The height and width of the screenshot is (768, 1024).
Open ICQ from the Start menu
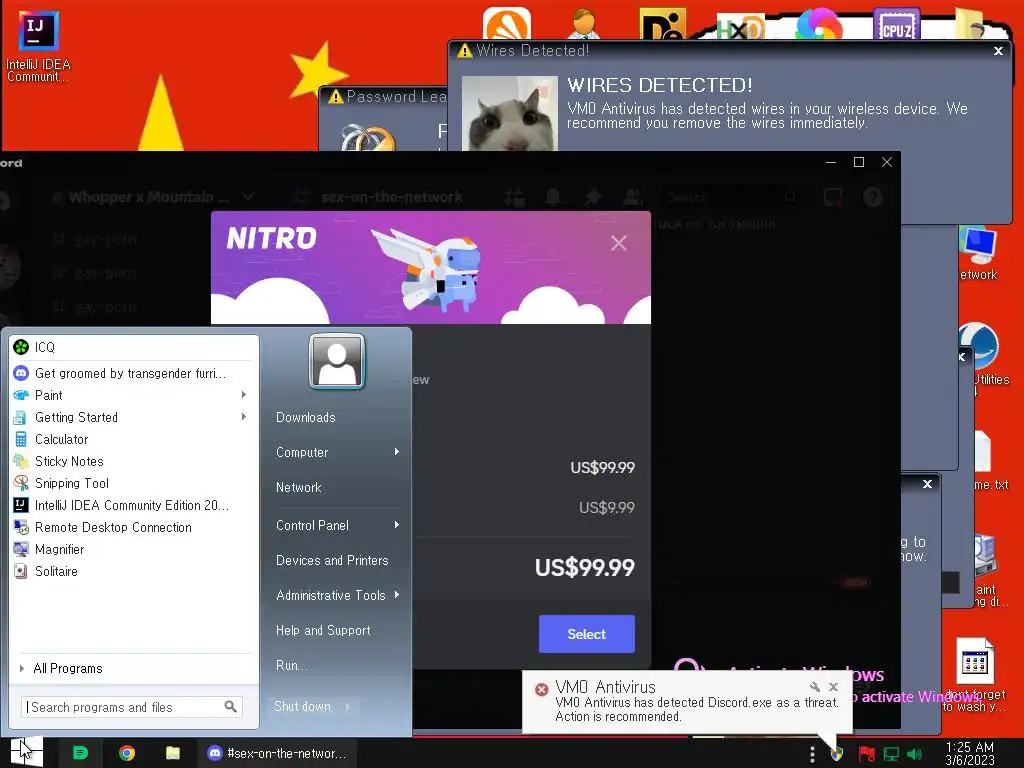click(134, 347)
